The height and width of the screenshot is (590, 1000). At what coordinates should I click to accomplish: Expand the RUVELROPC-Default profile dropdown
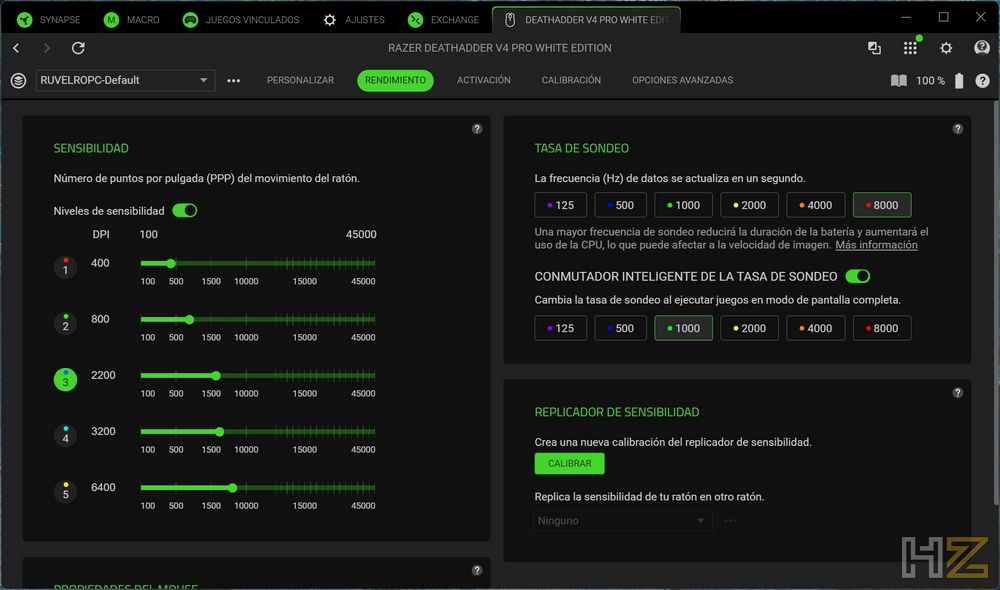coord(125,80)
